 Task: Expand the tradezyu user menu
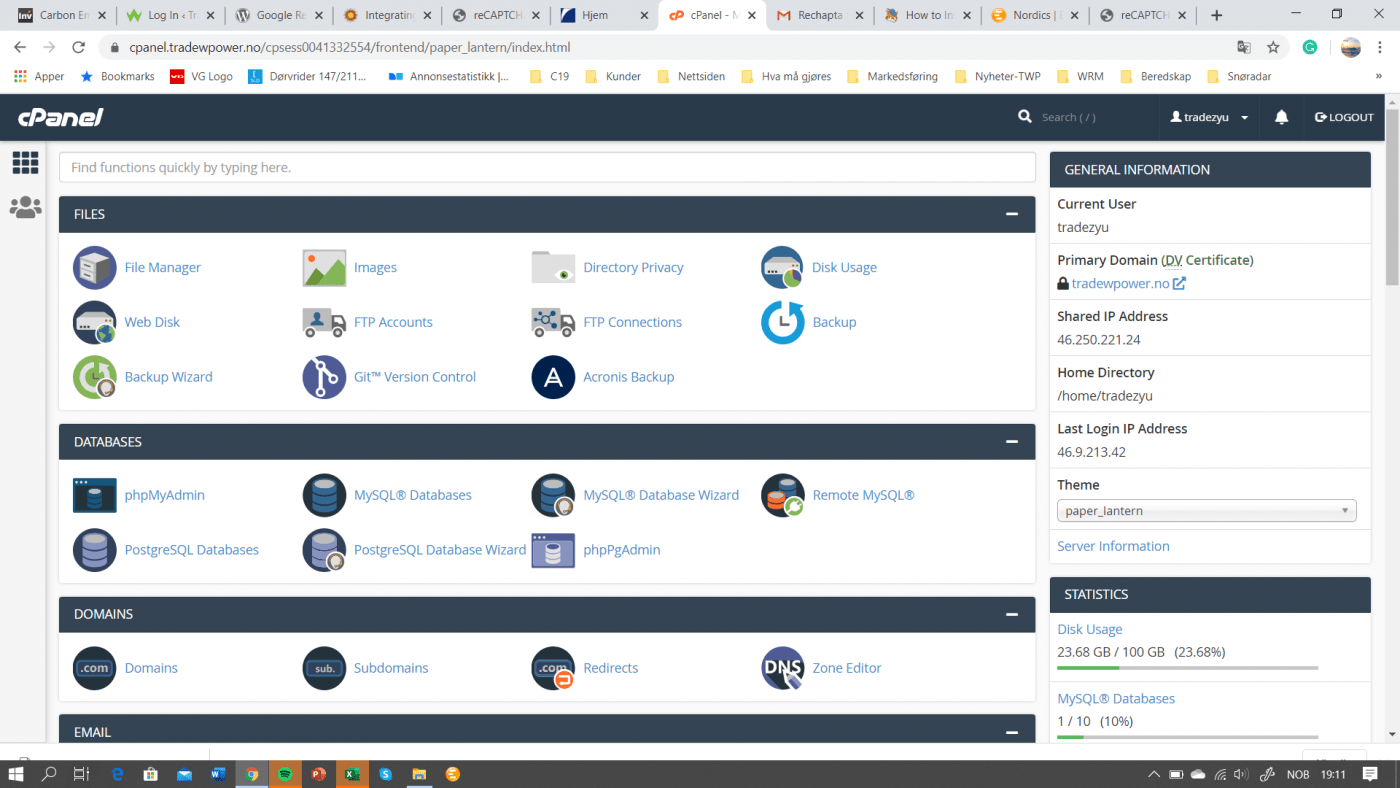tap(1209, 117)
